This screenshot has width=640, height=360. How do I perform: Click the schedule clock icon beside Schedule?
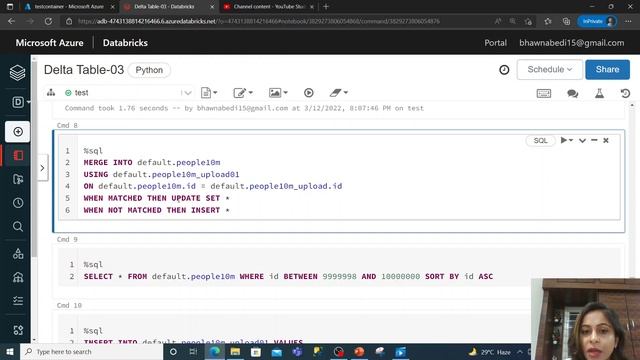click(x=504, y=70)
